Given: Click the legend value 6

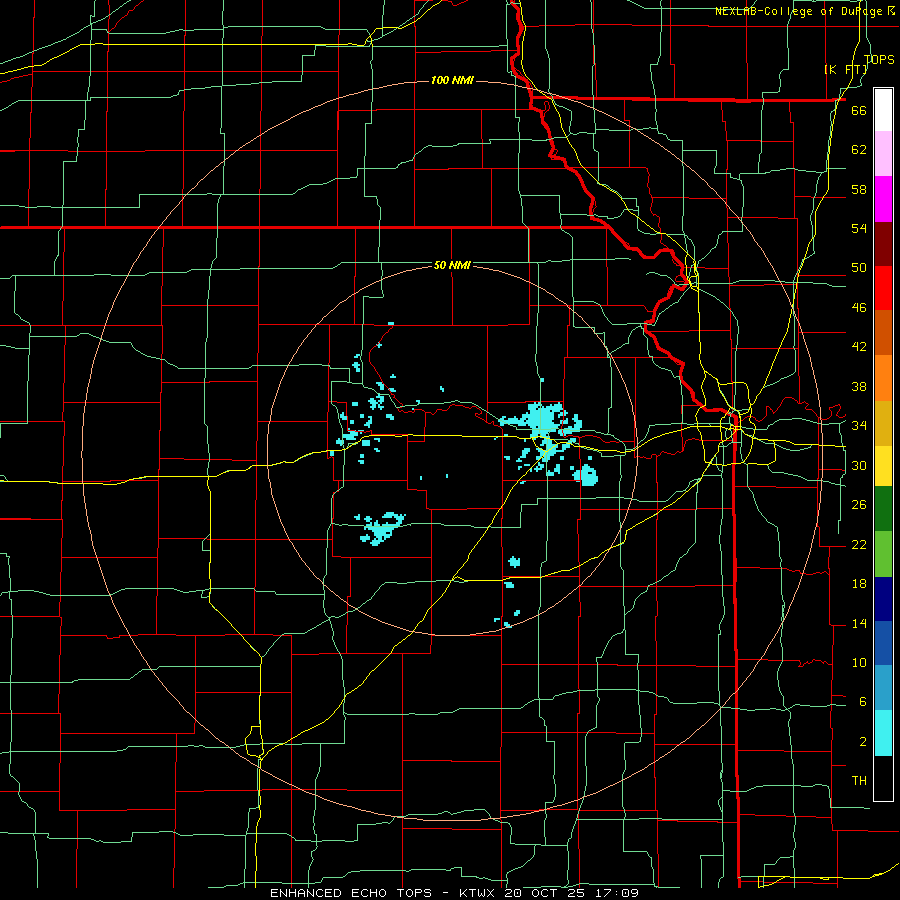Looking at the screenshot, I should (x=862, y=701).
